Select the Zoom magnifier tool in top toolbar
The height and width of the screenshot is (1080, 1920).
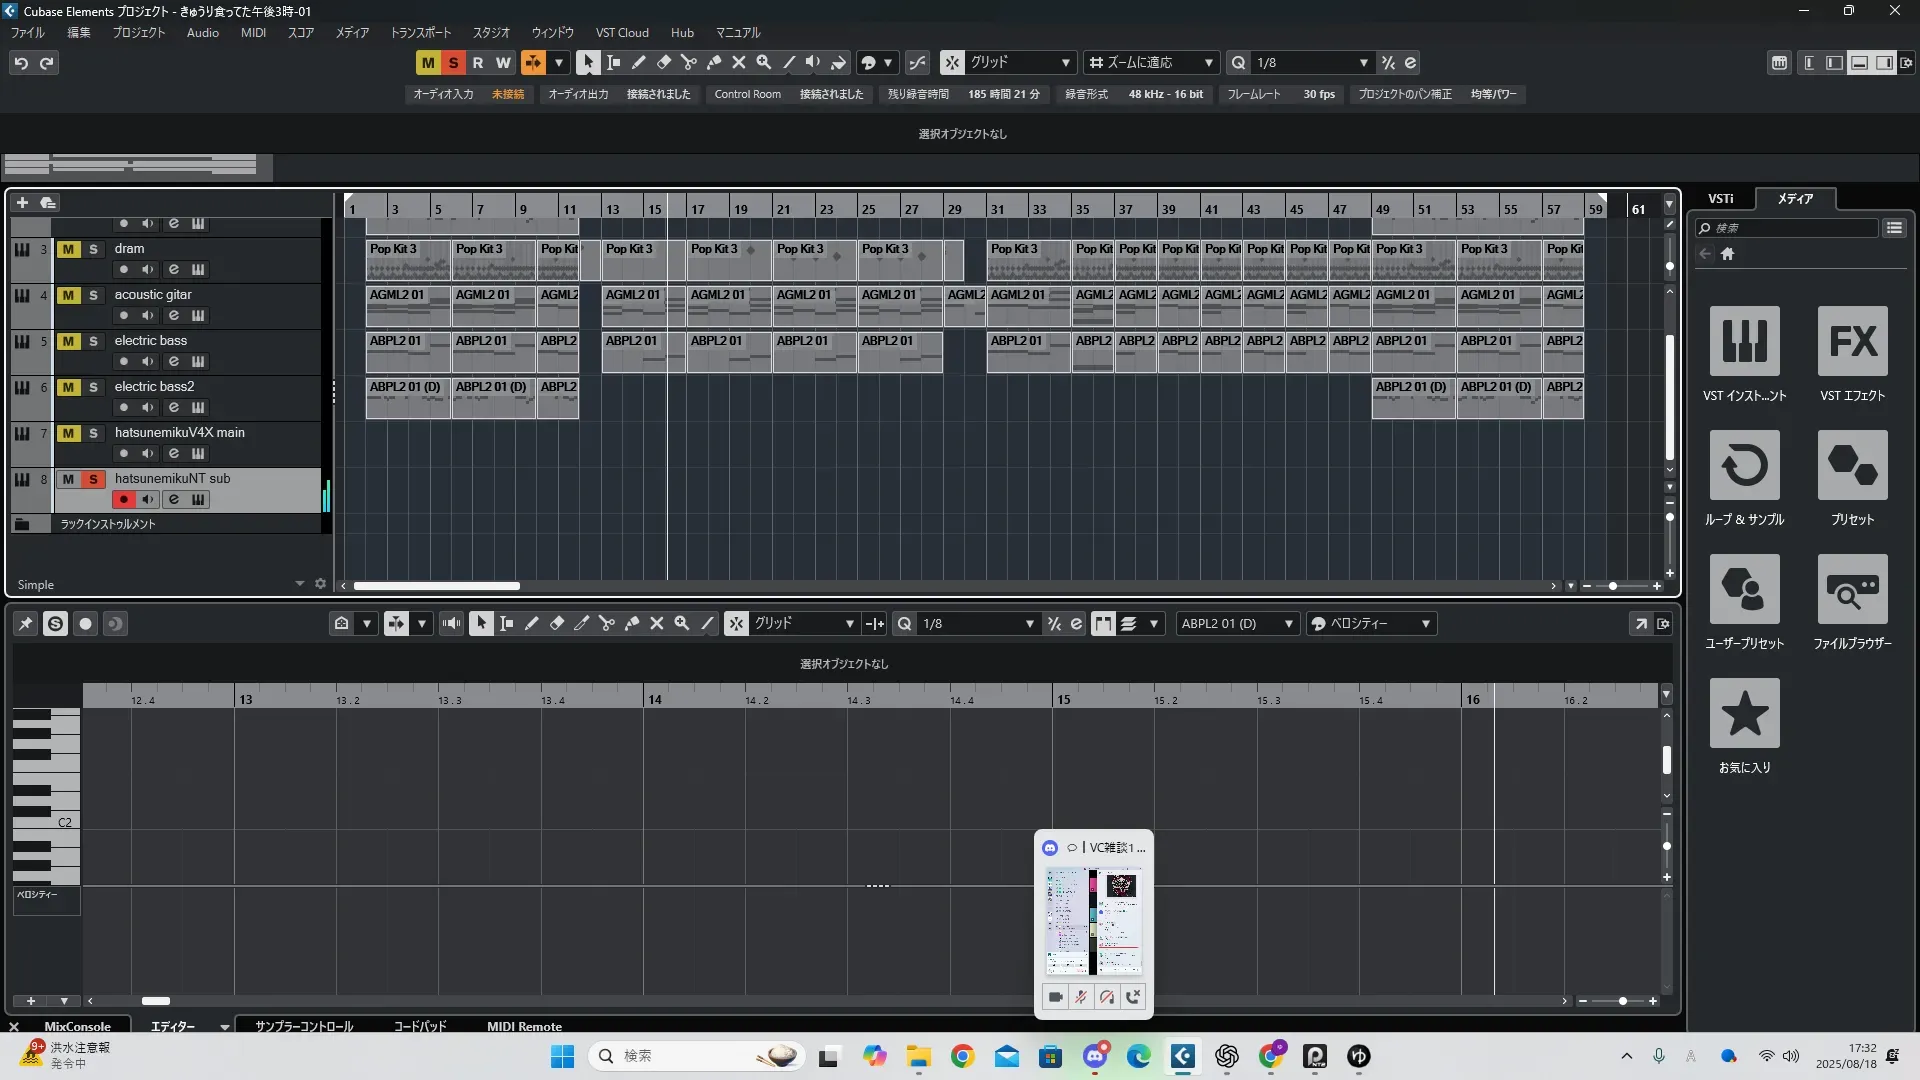764,62
